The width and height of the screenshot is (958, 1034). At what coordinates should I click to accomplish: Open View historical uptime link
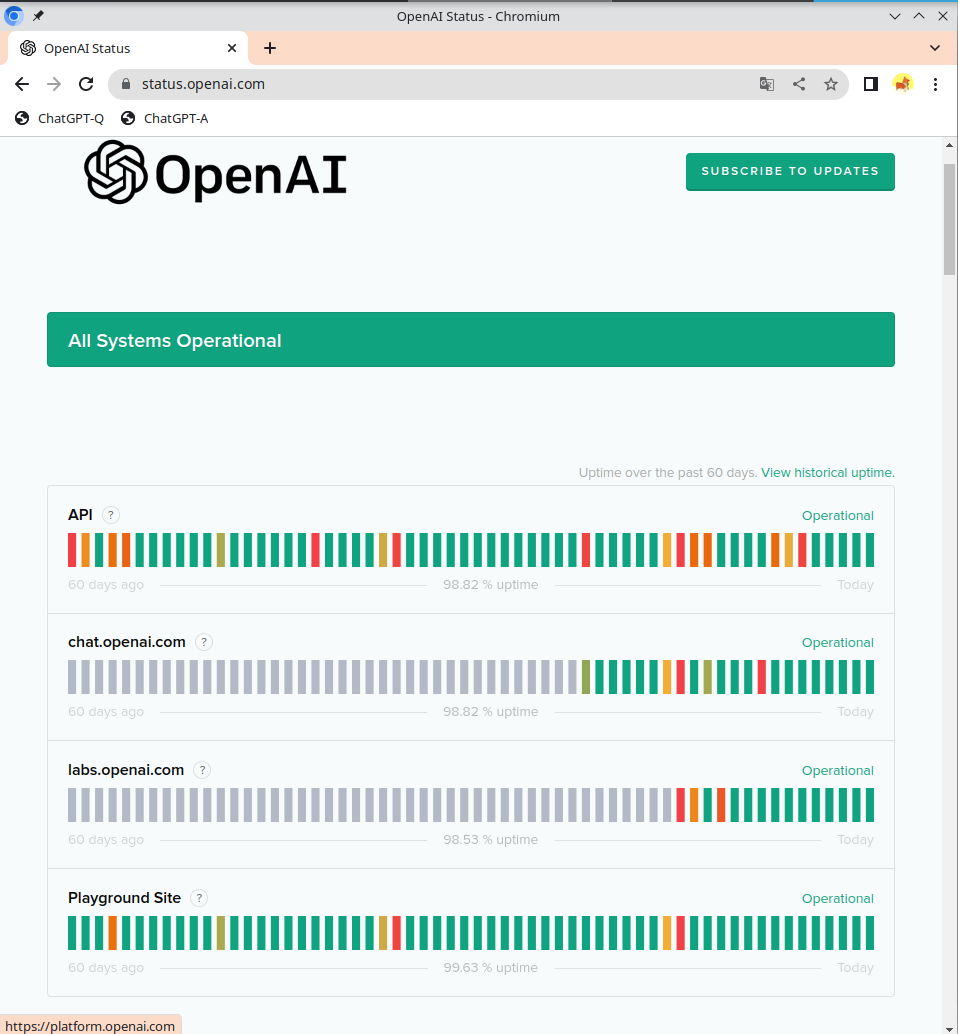coord(827,472)
